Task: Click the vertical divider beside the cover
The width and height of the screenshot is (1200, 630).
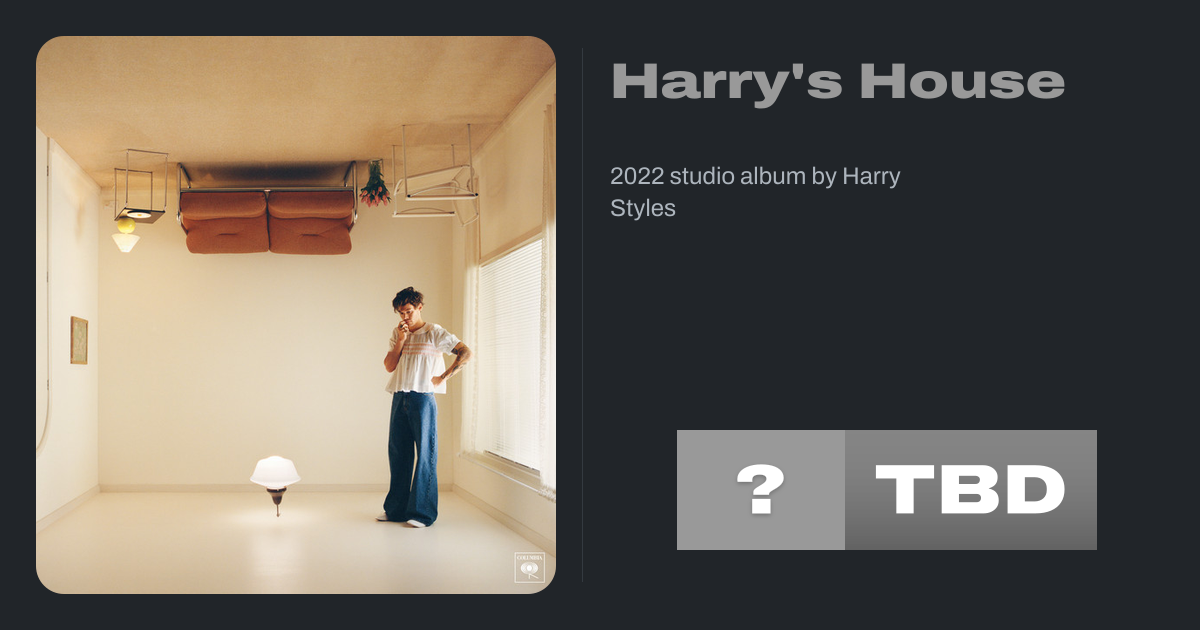Action: click(x=583, y=315)
